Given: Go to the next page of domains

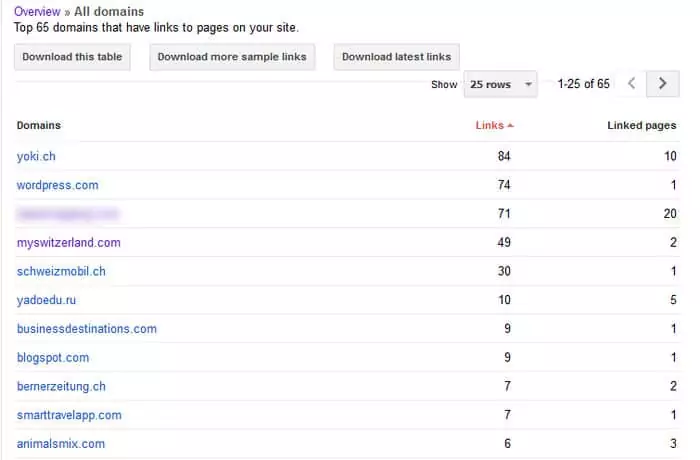Looking at the screenshot, I should coord(662,84).
